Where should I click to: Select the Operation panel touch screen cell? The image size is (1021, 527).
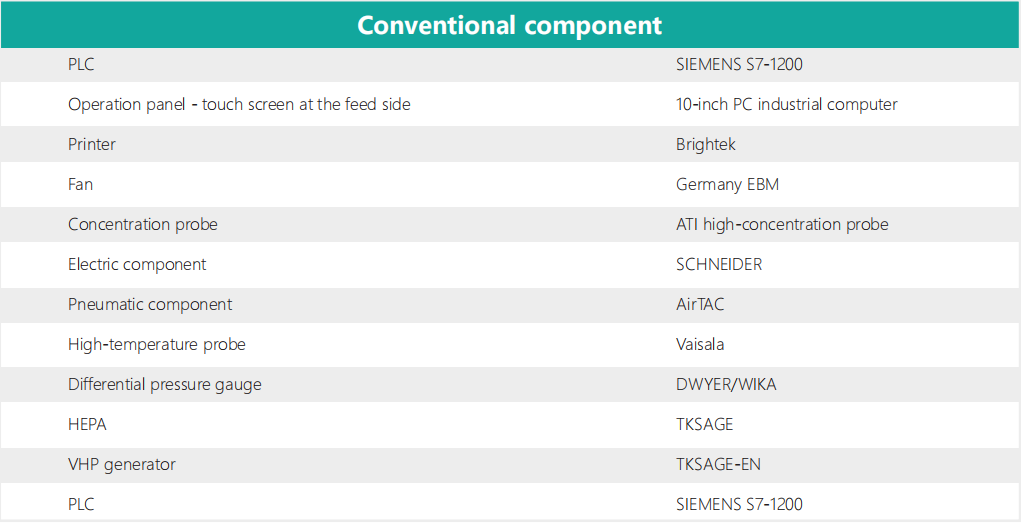[239, 104]
